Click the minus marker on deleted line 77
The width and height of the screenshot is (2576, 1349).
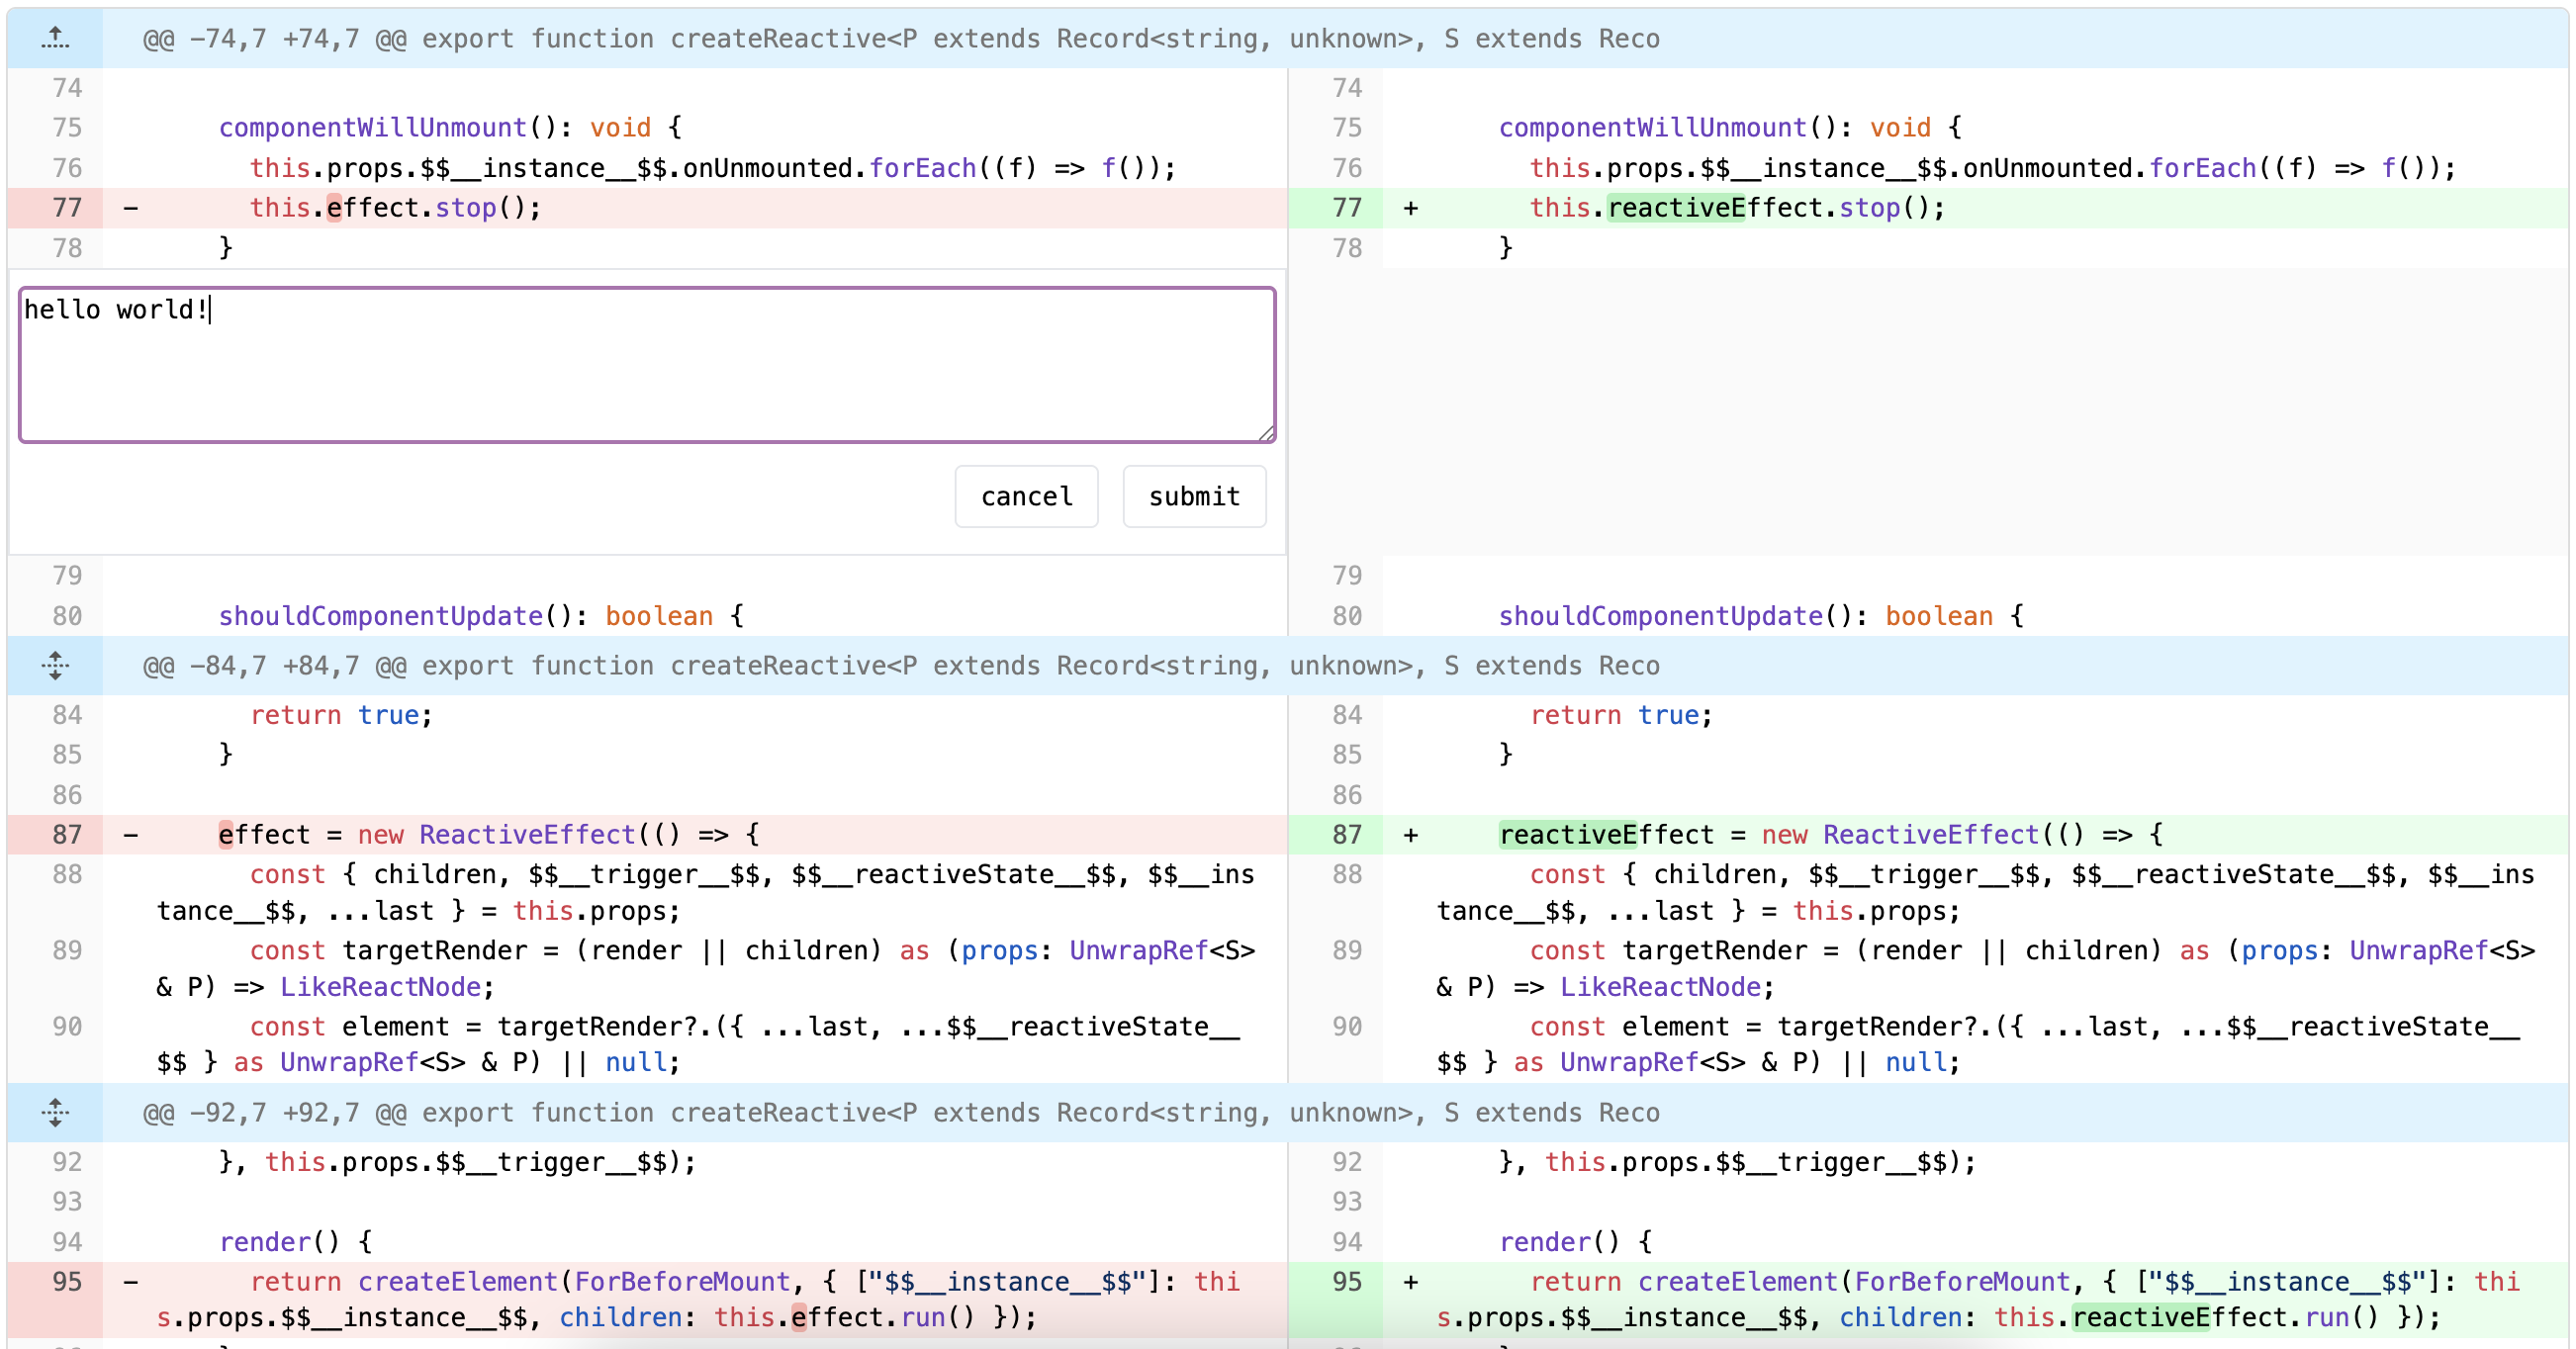point(131,208)
